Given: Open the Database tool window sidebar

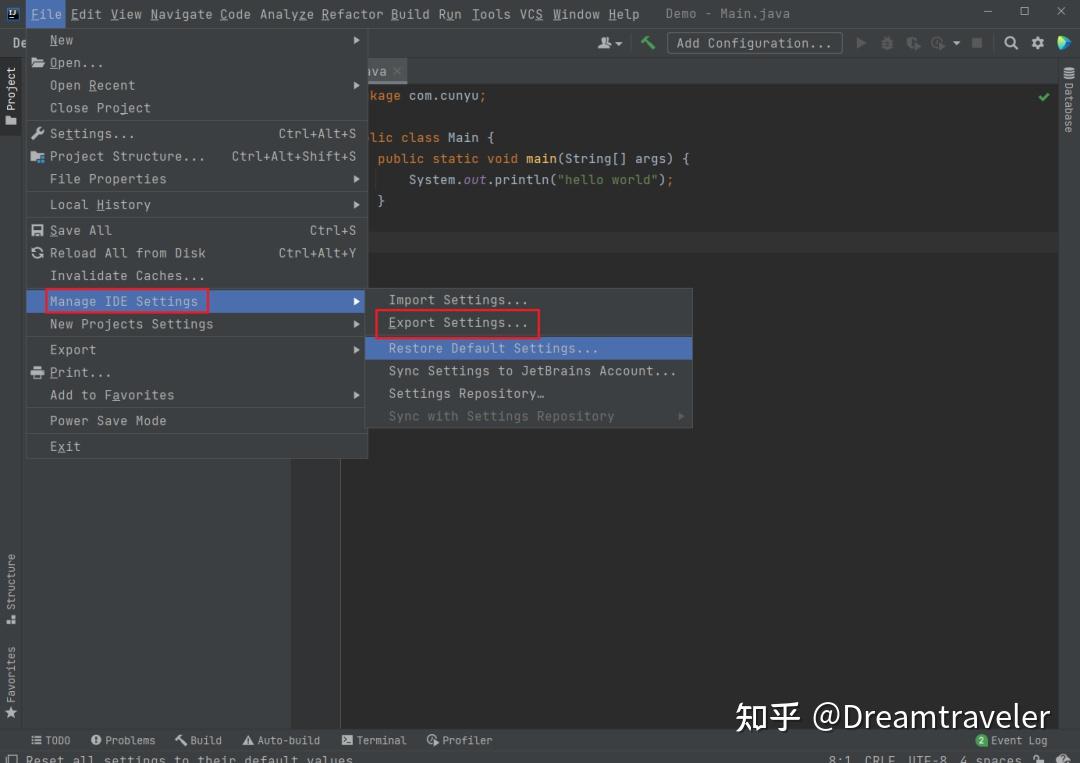Looking at the screenshot, I should pyautogui.click(x=1069, y=100).
